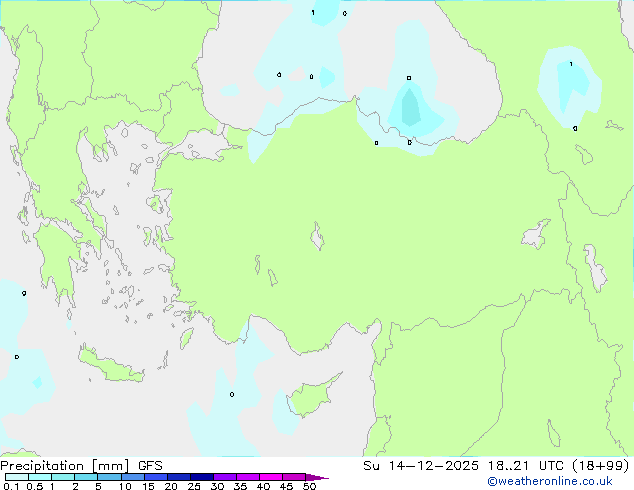This screenshot has width=634, height=490.
Task: Click the '25' scale label
Action: click(194, 486)
